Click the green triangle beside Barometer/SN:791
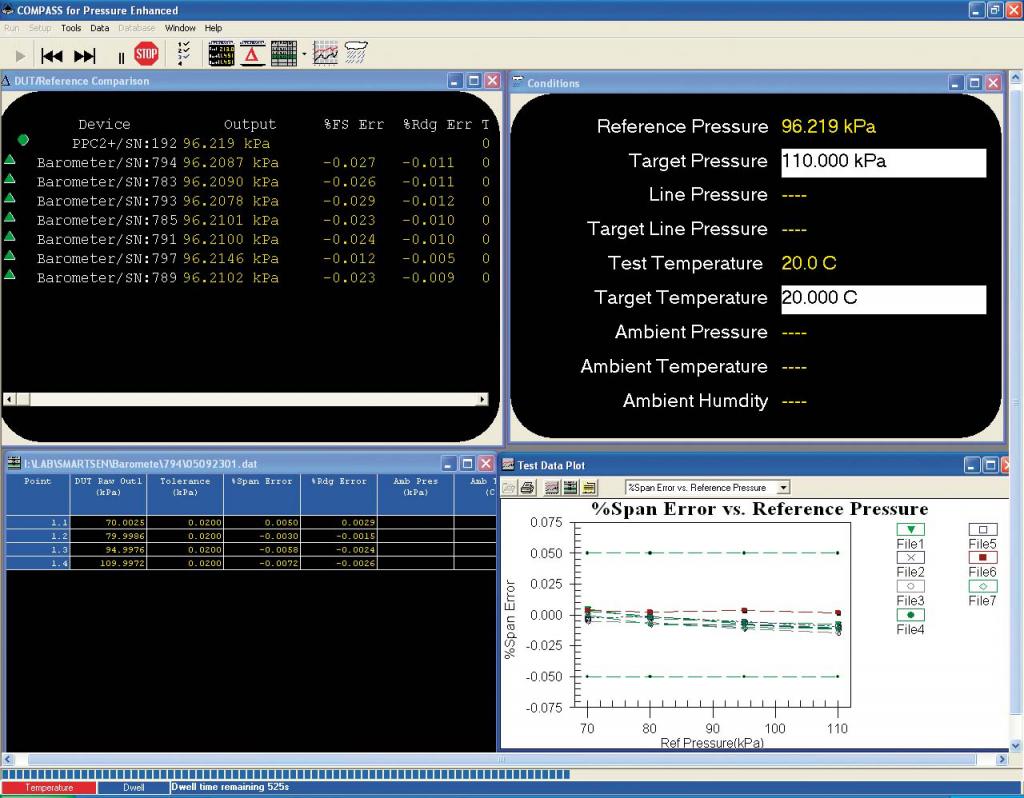Image resolution: width=1024 pixels, height=798 pixels. click(x=10, y=236)
